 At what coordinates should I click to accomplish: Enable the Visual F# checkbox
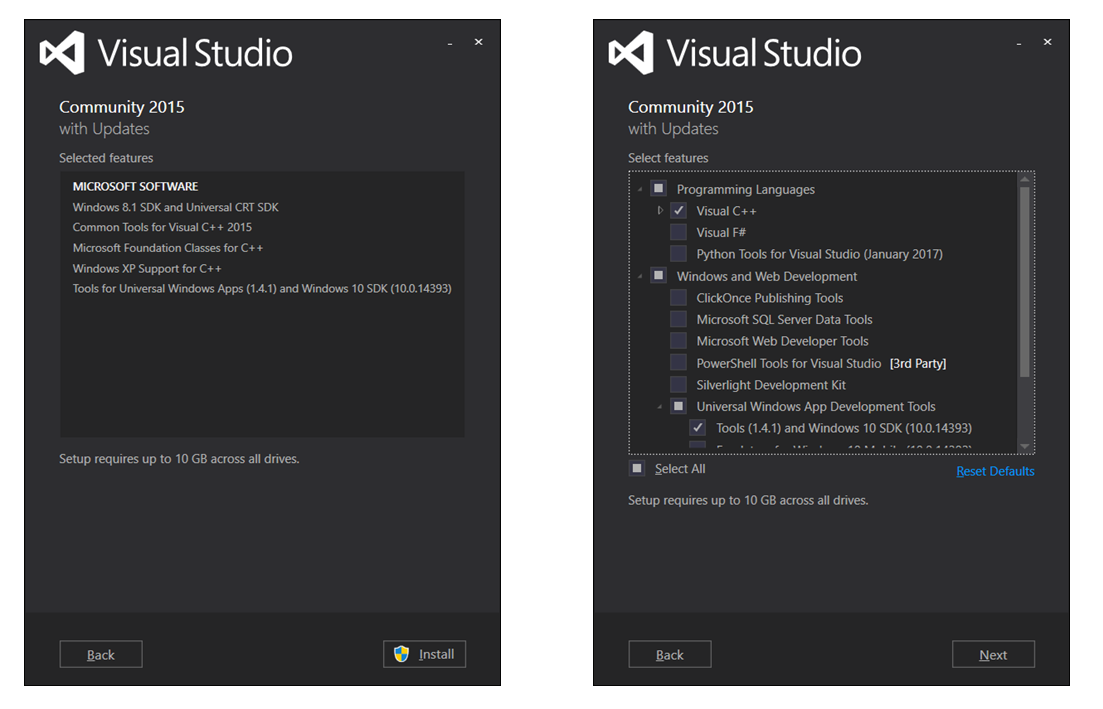tap(678, 232)
